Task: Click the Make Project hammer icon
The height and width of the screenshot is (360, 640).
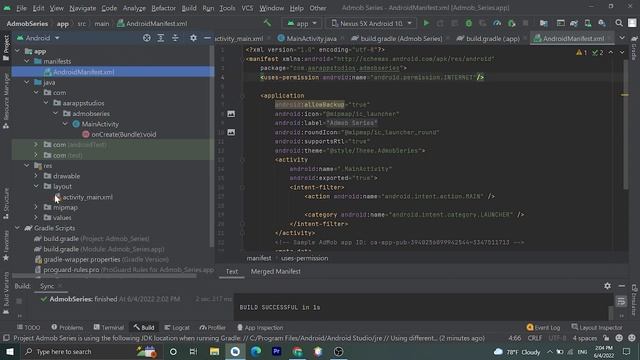Action: (267, 23)
